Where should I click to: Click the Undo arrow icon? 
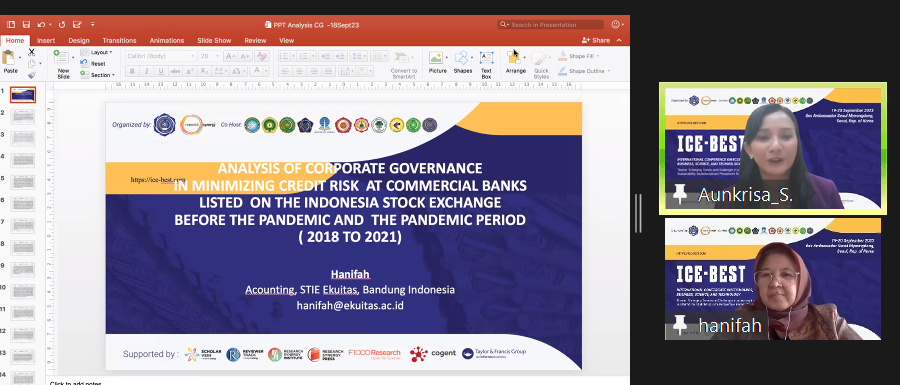click(41, 25)
